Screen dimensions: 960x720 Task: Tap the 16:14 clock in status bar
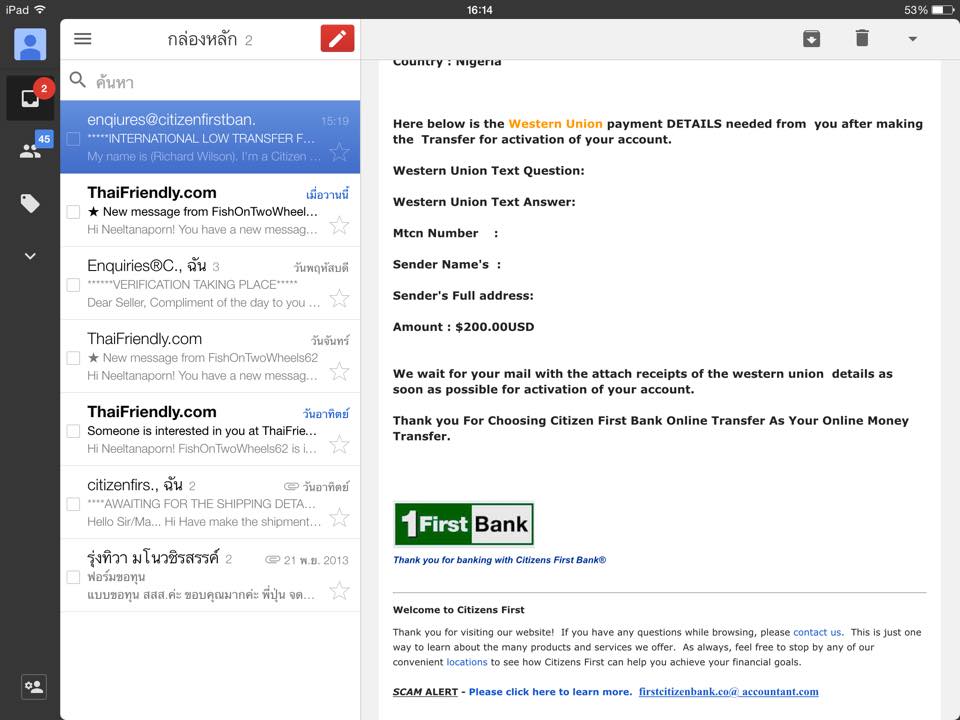479,10
